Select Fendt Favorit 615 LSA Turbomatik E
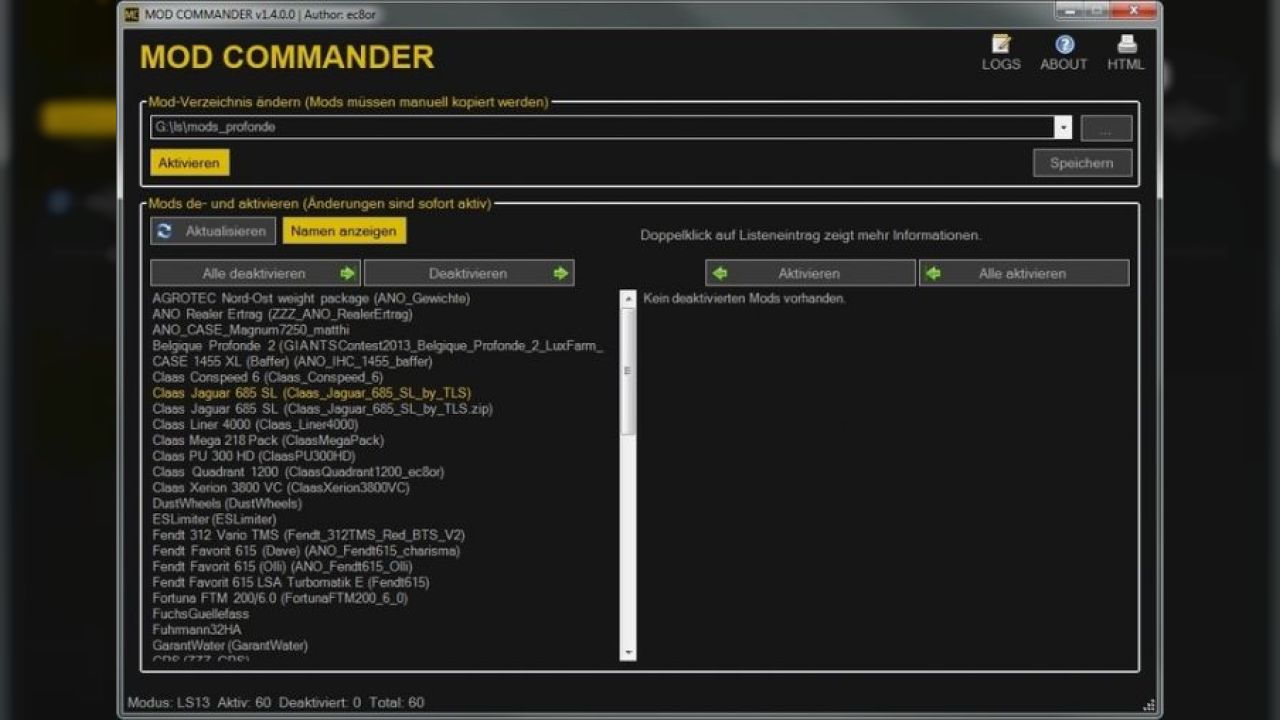Viewport: 1280px width, 720px height. (291, 583)
